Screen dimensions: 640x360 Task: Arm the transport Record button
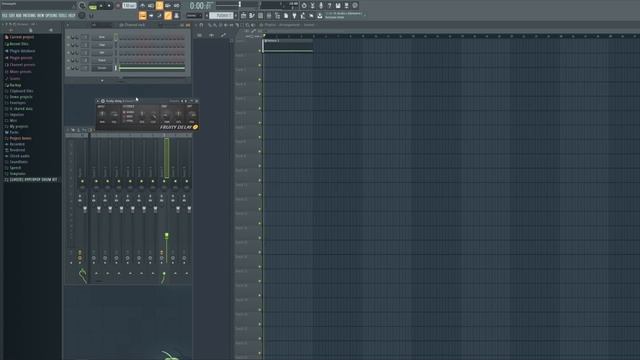point(118,6)
